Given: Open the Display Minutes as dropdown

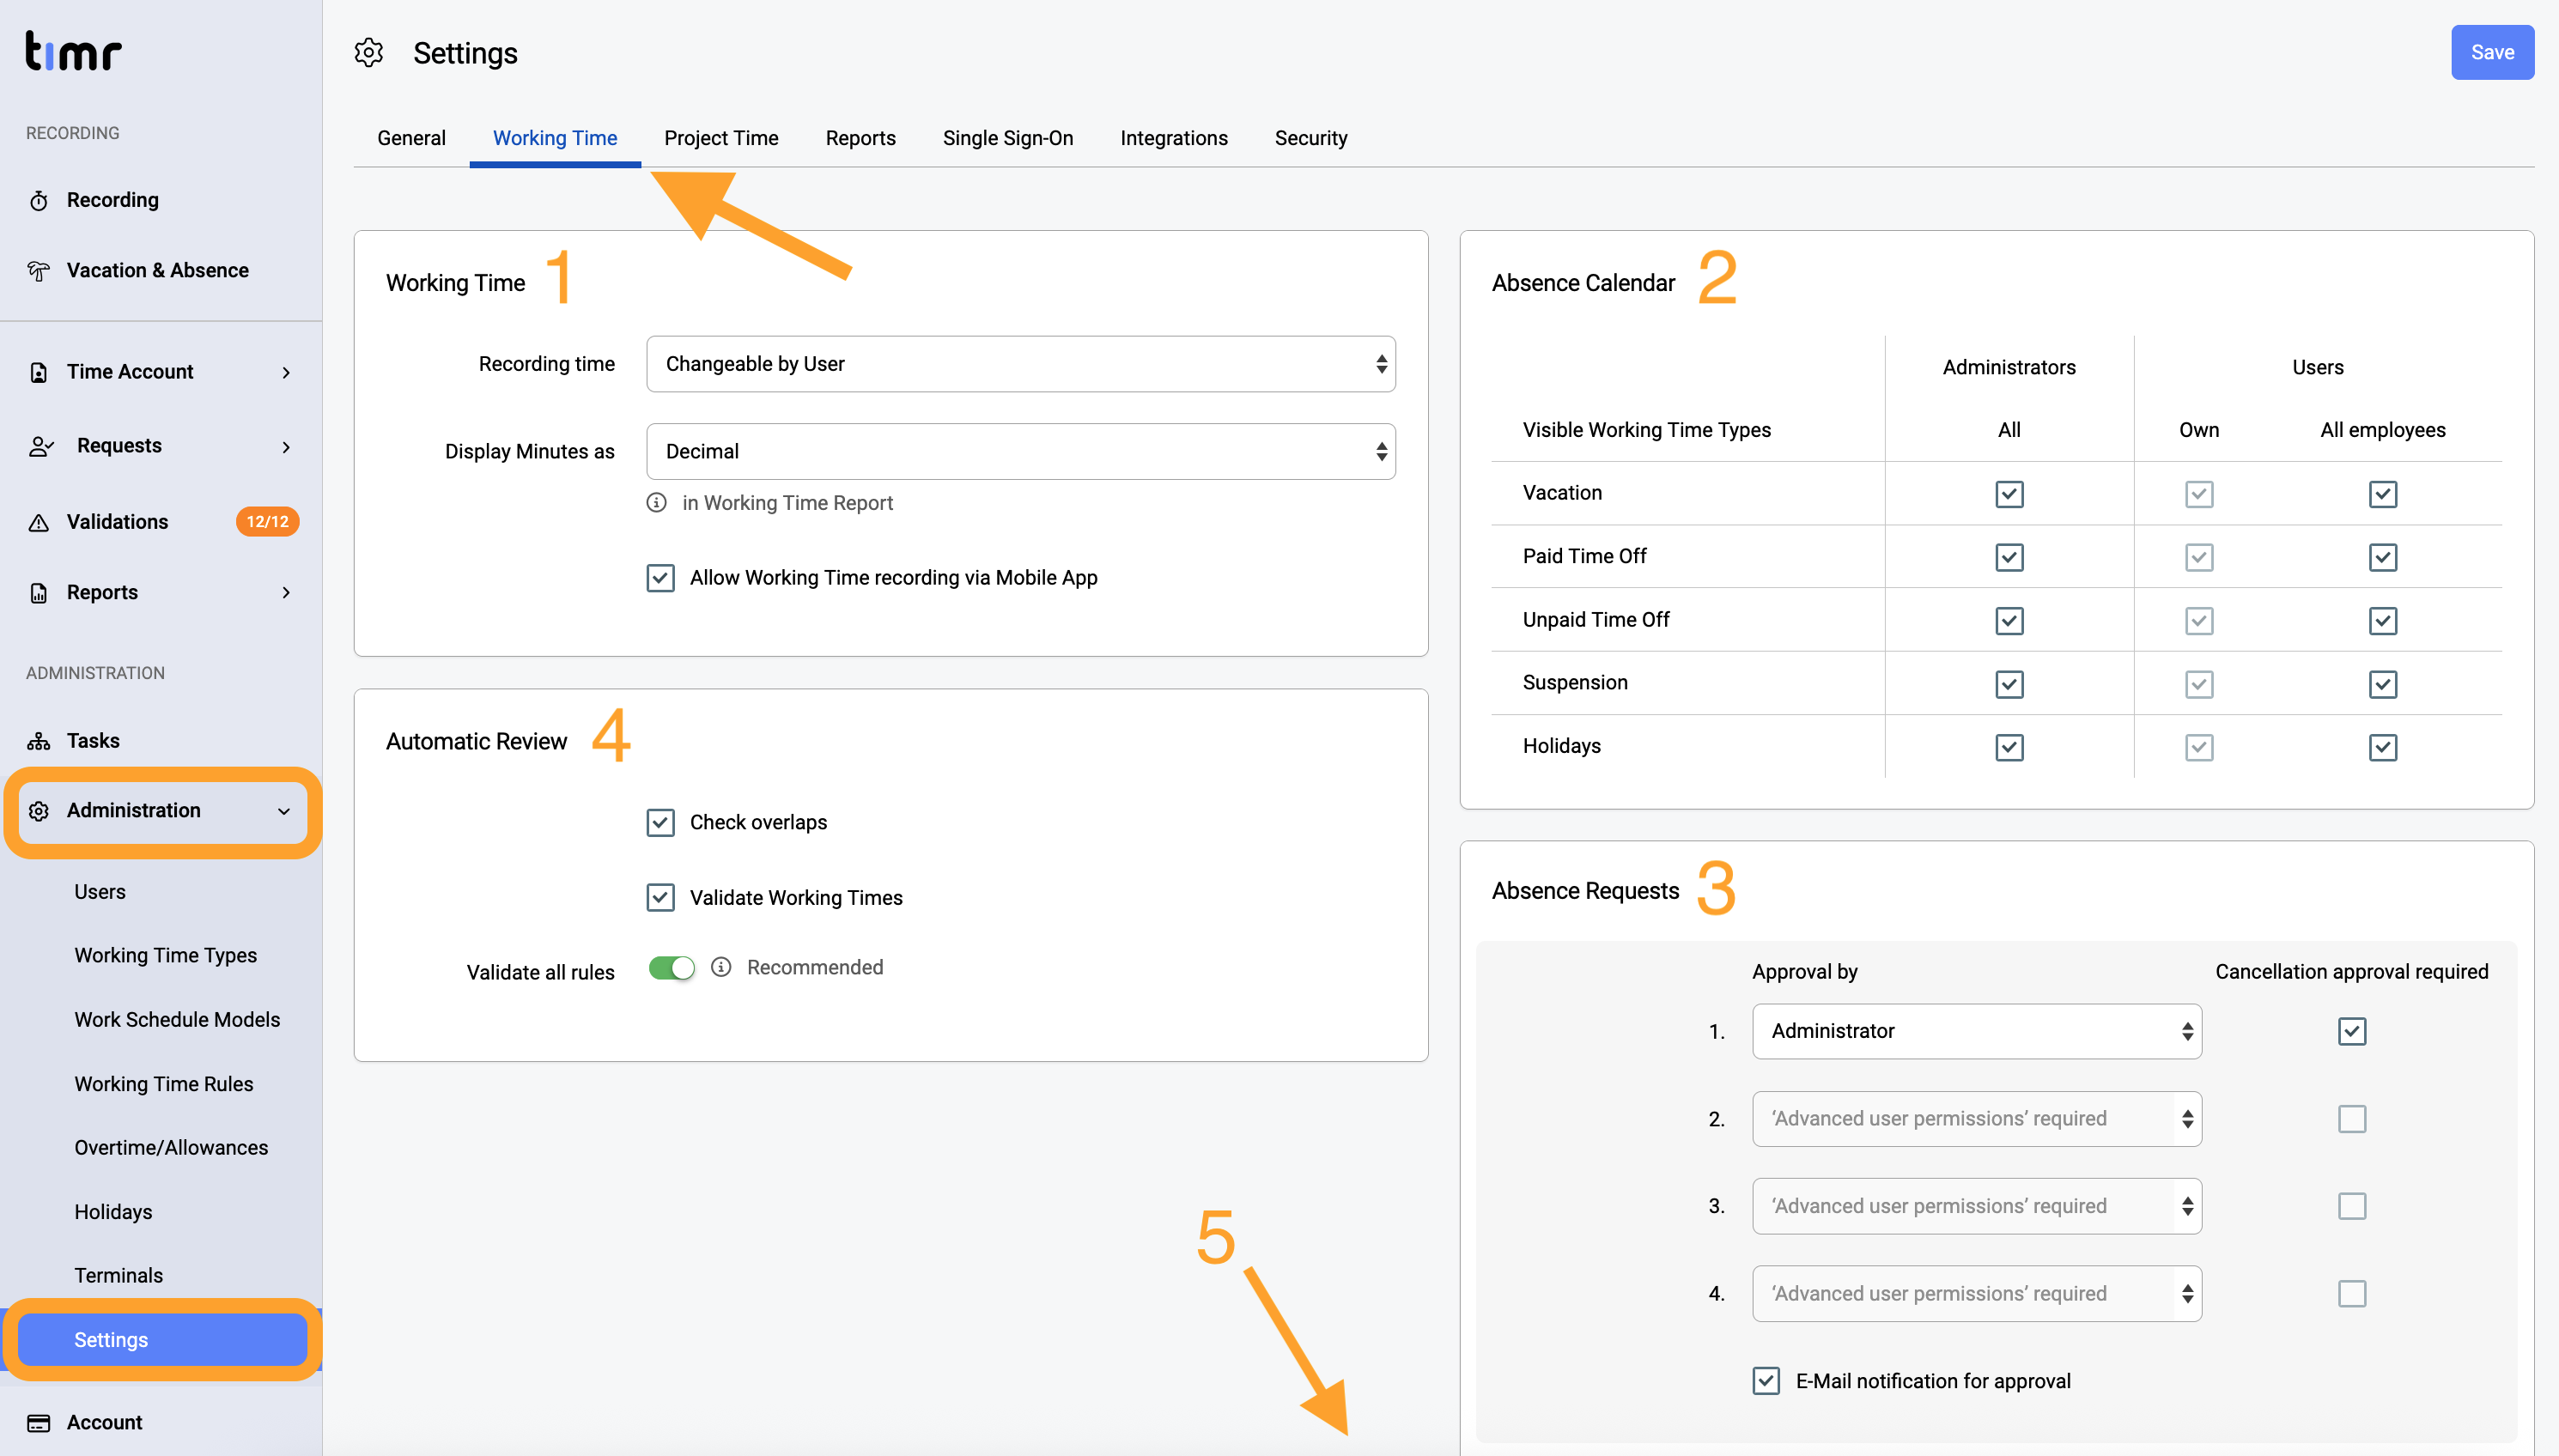Looking at the screenshot, I should (1020, 451).
